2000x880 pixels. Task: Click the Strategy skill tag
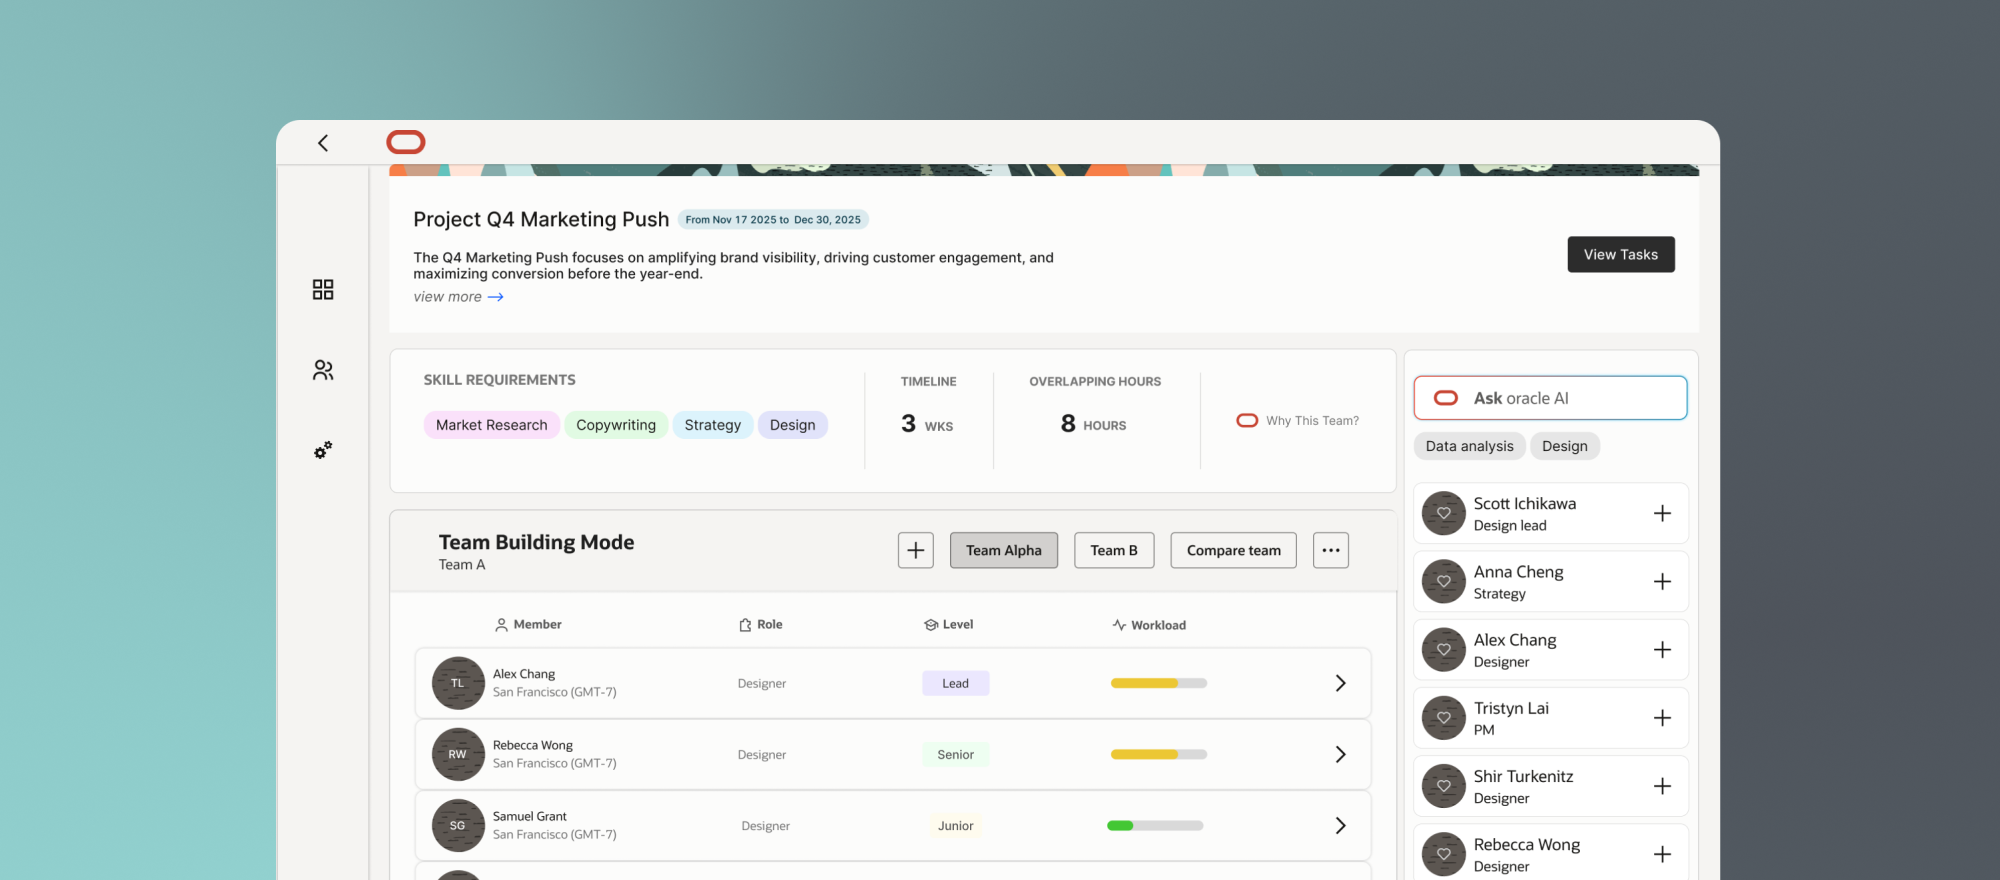[713, 425]
